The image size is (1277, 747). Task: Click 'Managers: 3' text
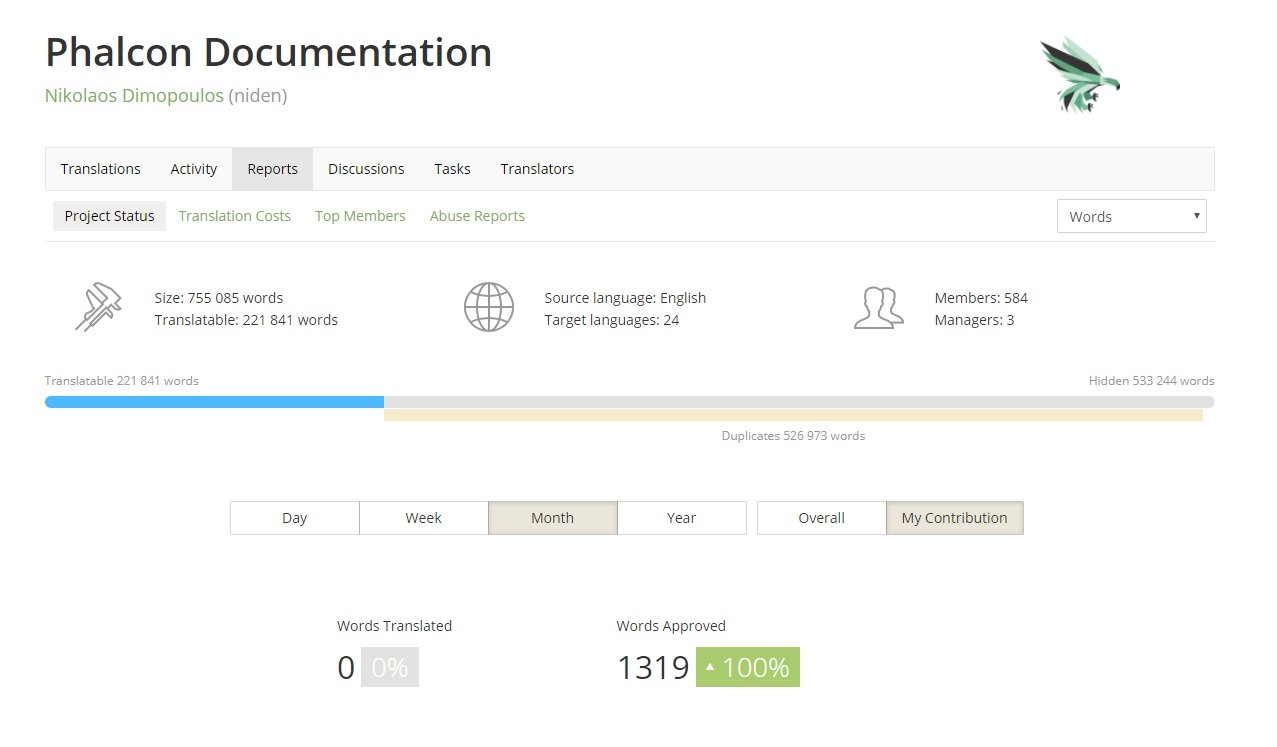[x=974, y=320]
